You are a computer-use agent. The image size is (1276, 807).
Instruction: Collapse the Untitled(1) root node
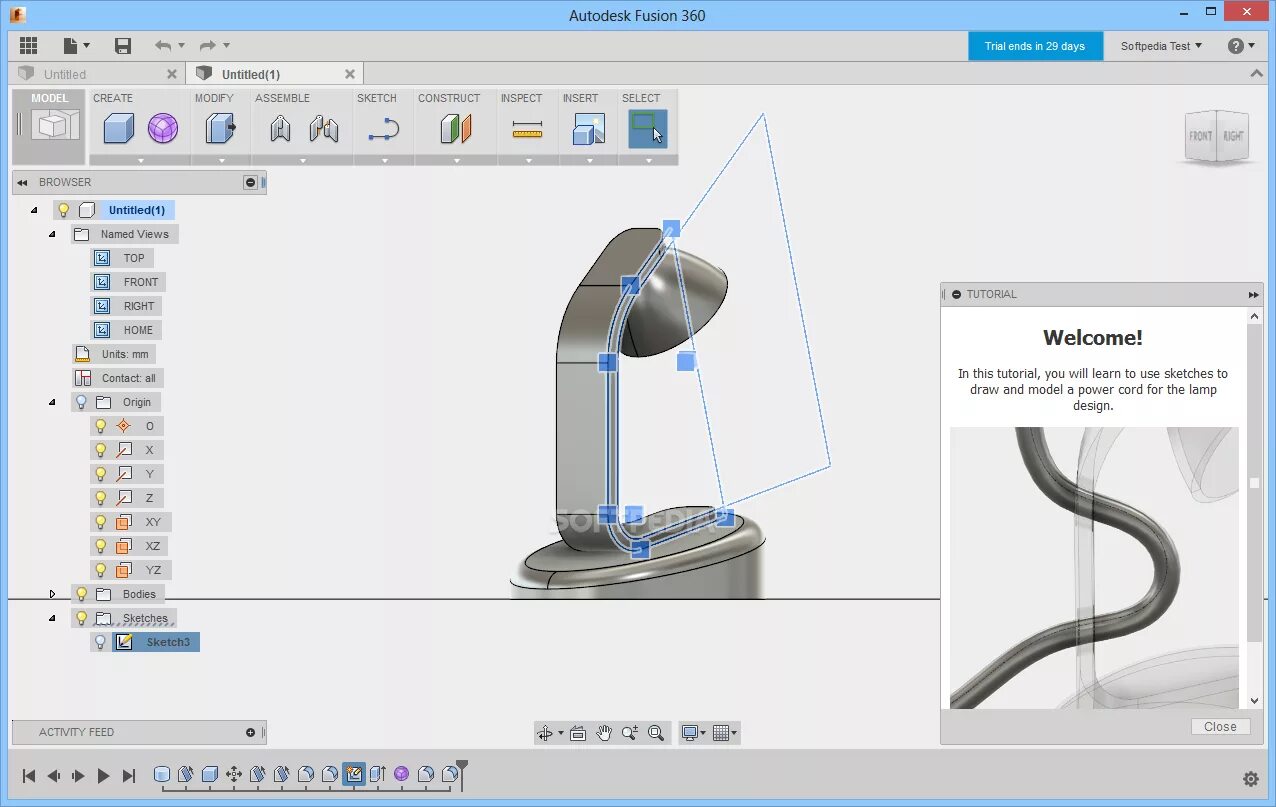(34, 210)
